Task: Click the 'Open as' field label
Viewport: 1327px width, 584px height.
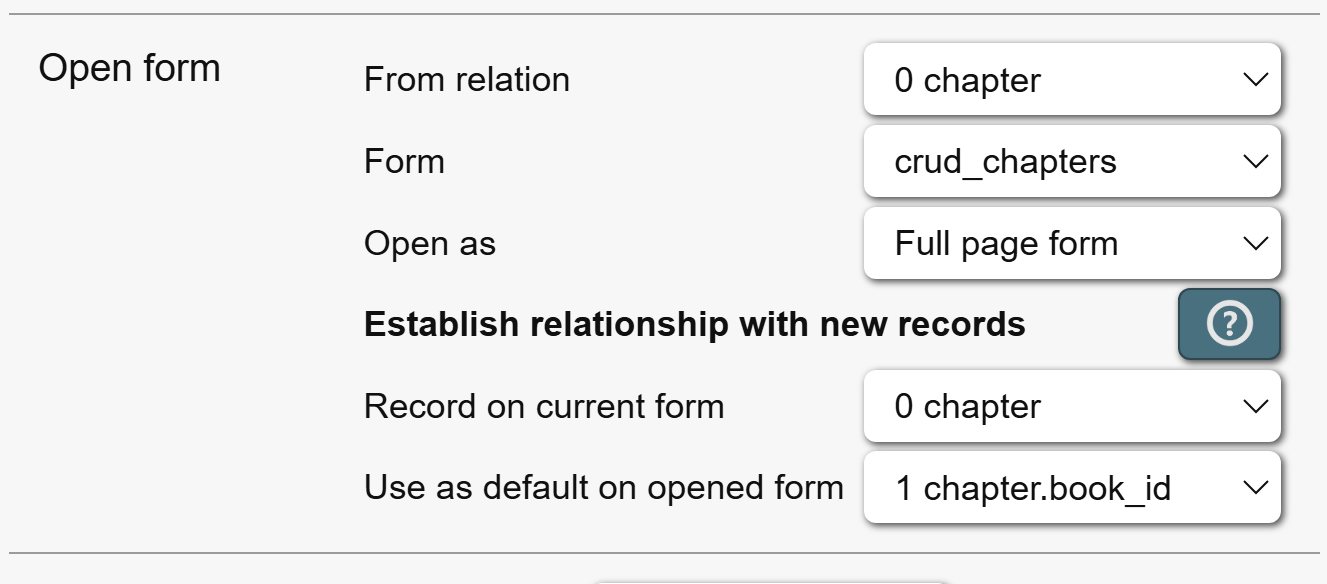Action: [x=430, y=244]
